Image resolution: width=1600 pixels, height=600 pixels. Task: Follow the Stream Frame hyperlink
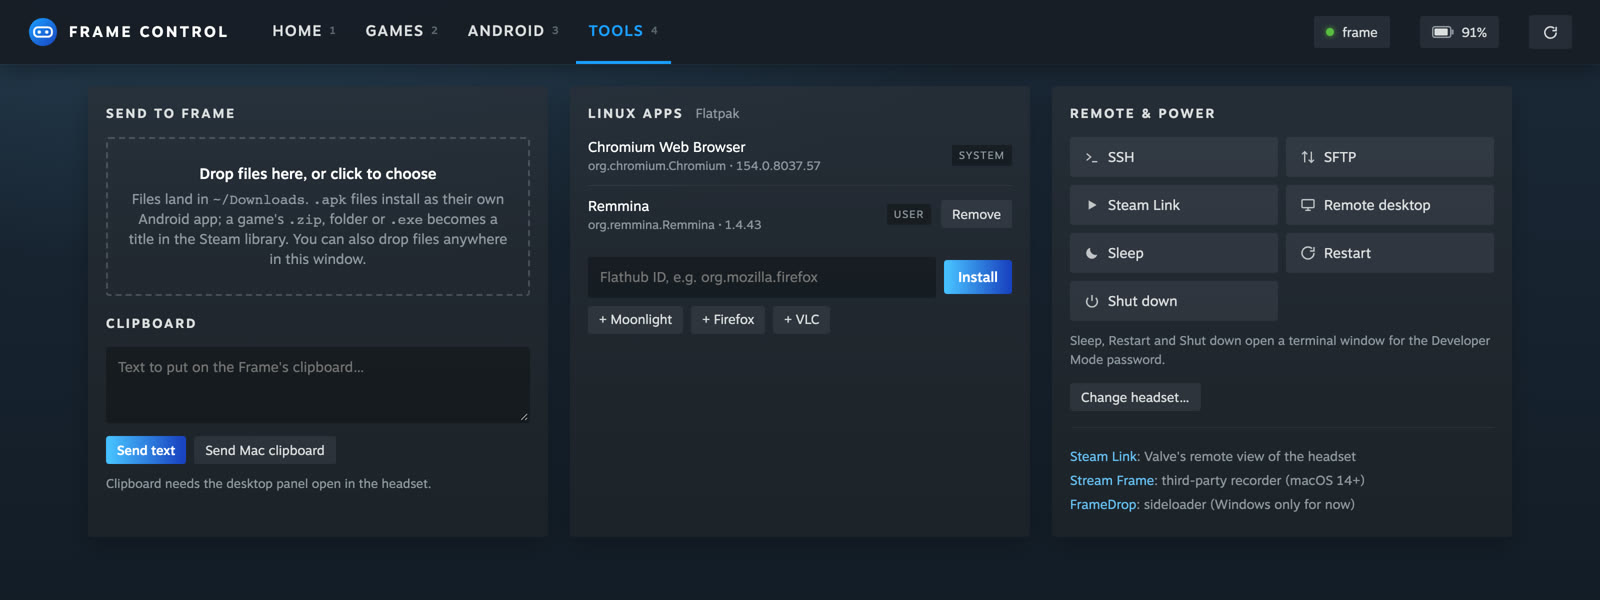(x=1112, y=480)
